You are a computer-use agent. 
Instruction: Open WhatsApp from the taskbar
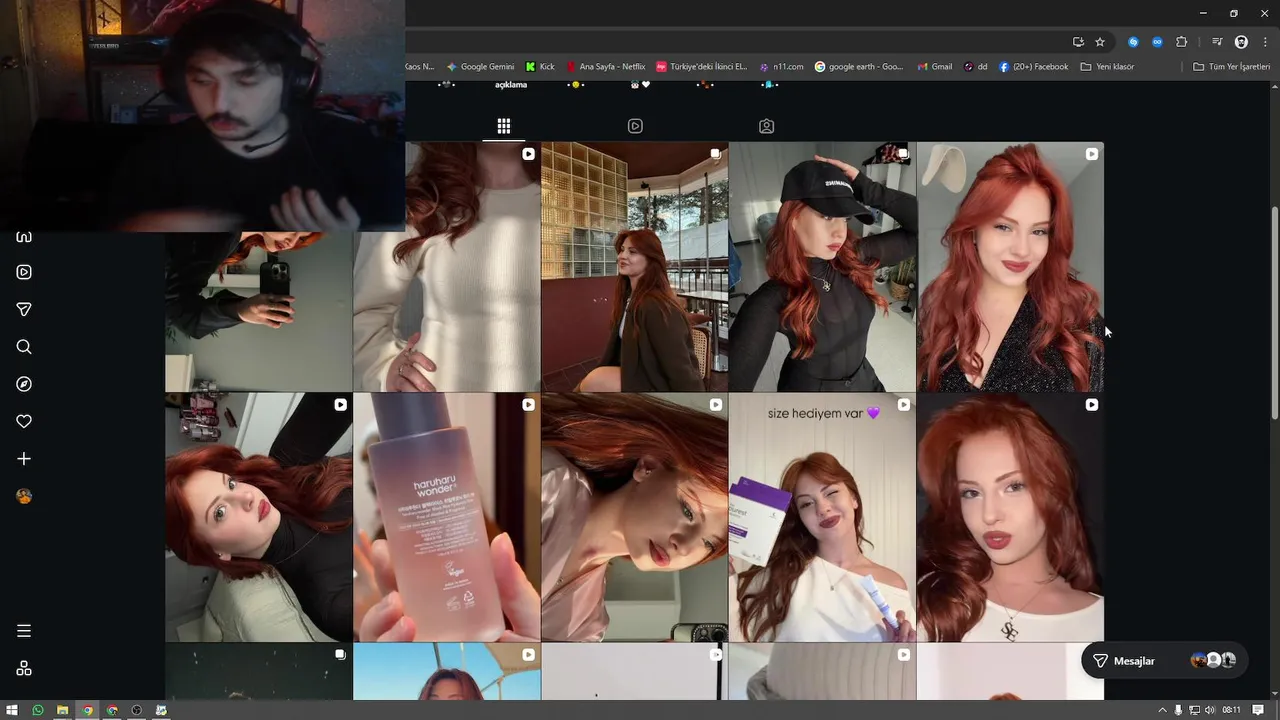click(x=38, y=710)
